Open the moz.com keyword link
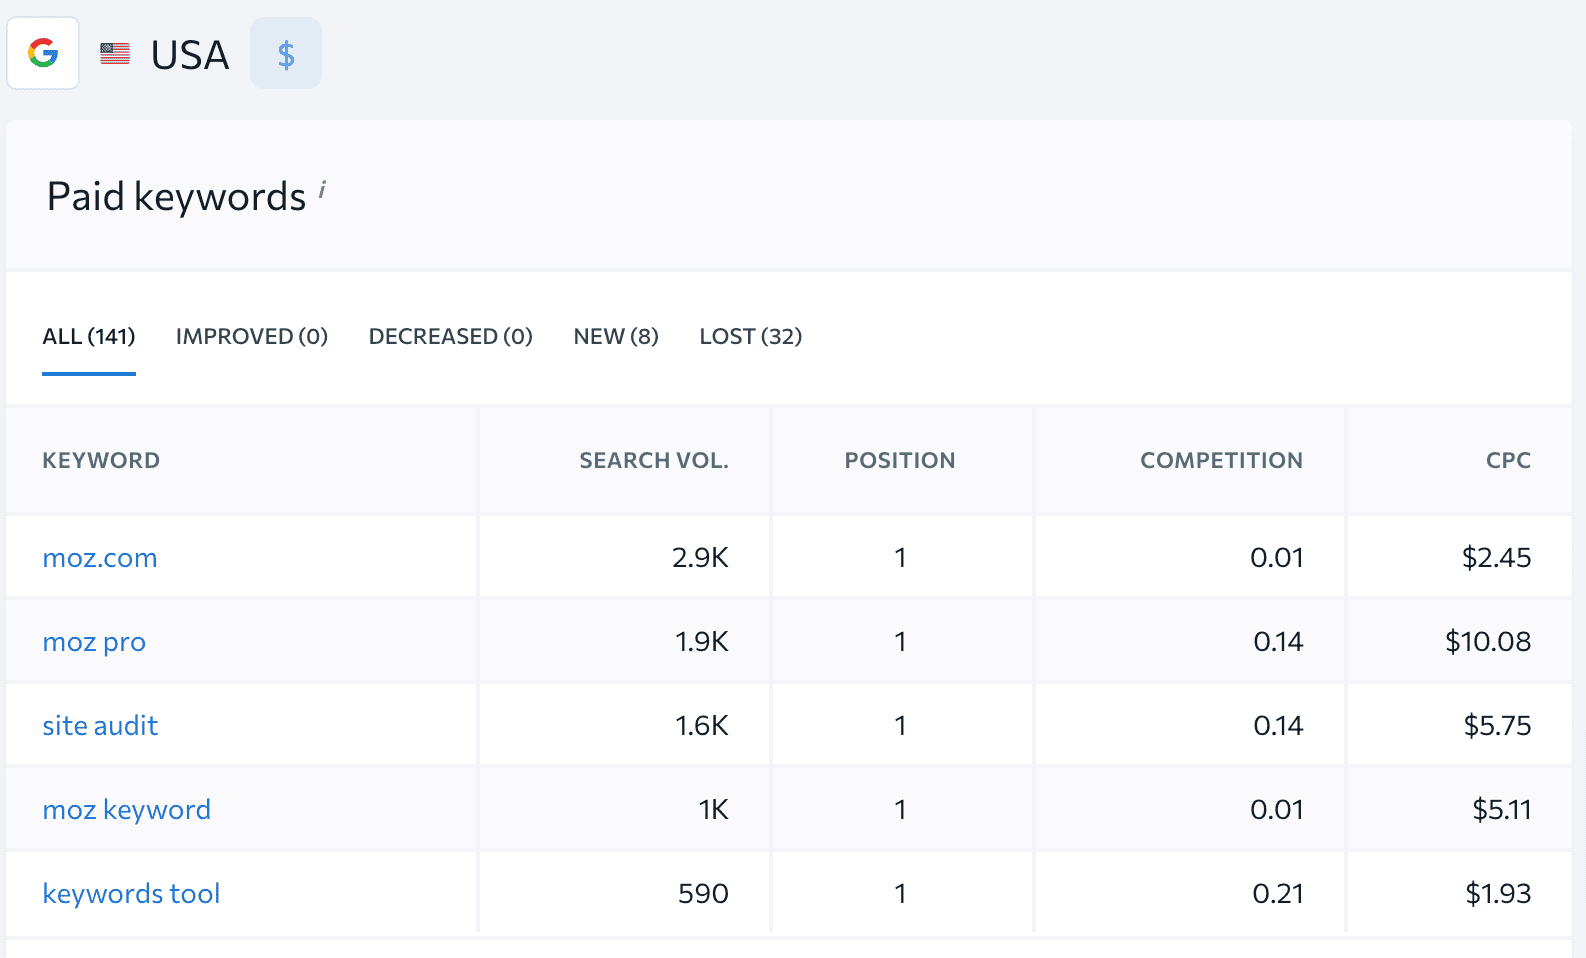Screen dimensions: 1586x958 click(x=100, y=558)
